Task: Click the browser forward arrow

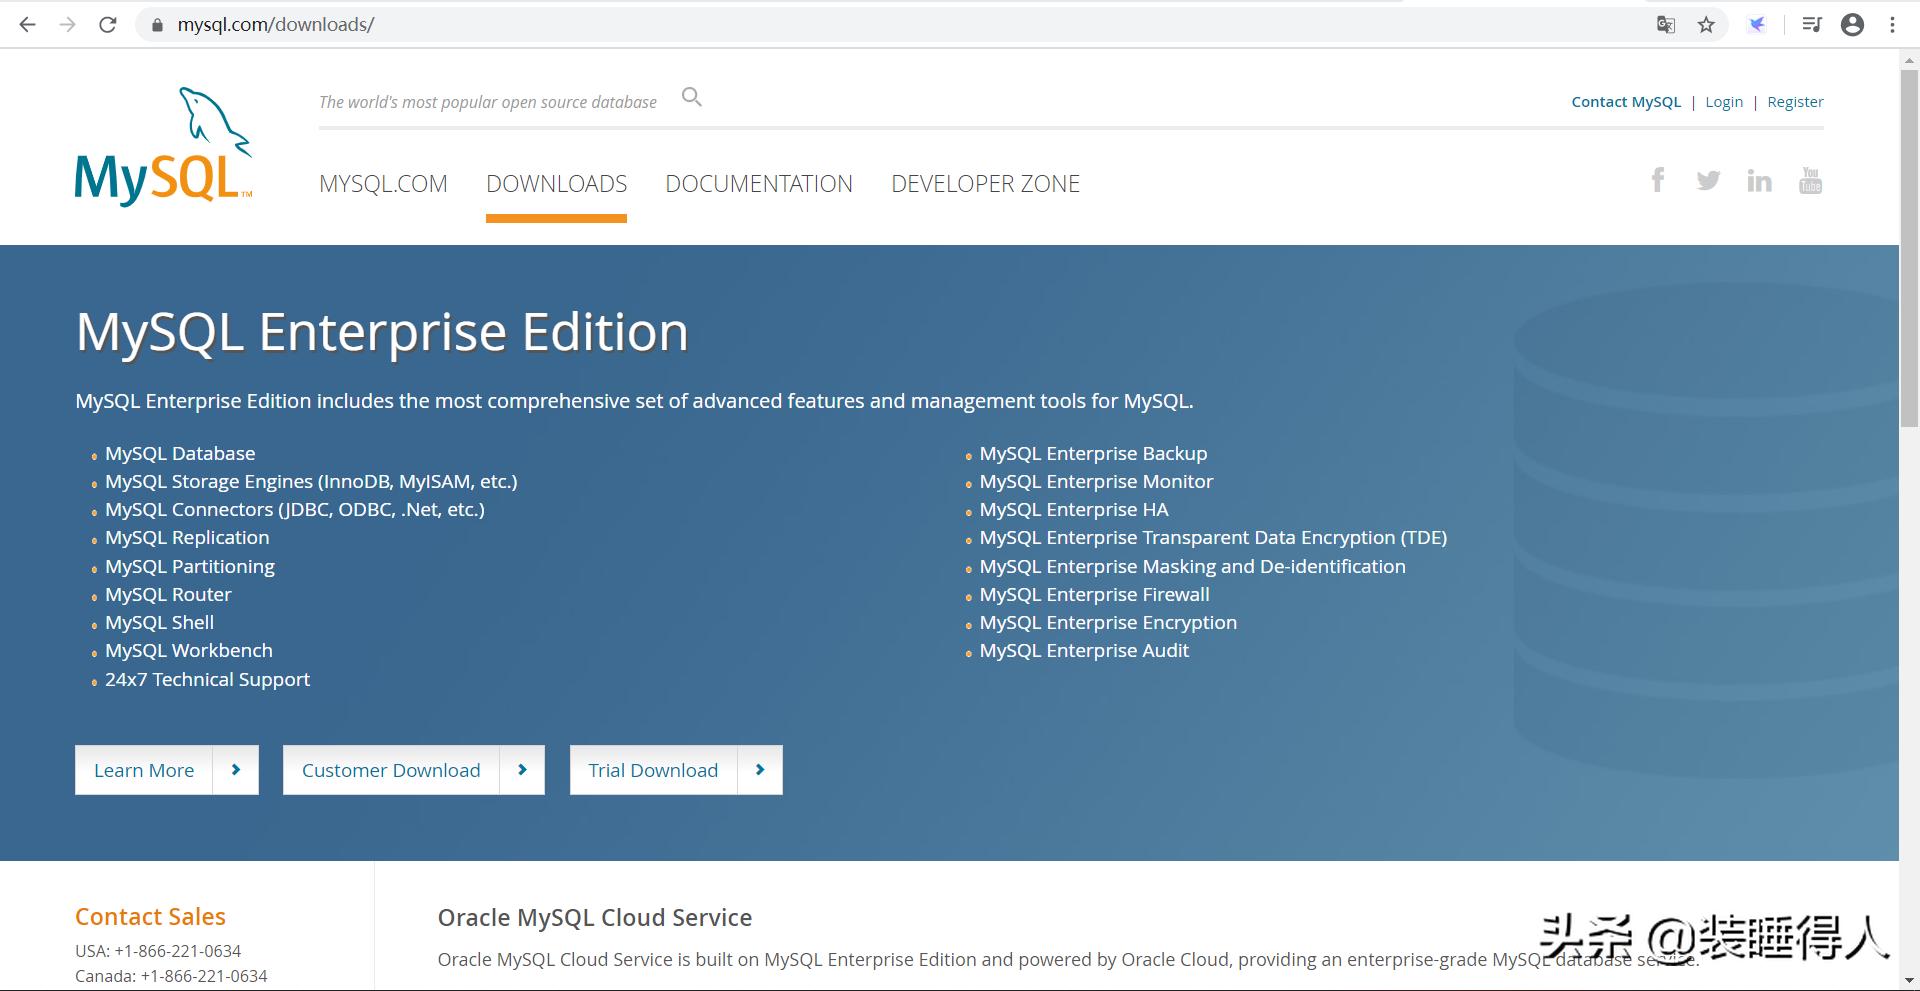Action: (67, 25)
